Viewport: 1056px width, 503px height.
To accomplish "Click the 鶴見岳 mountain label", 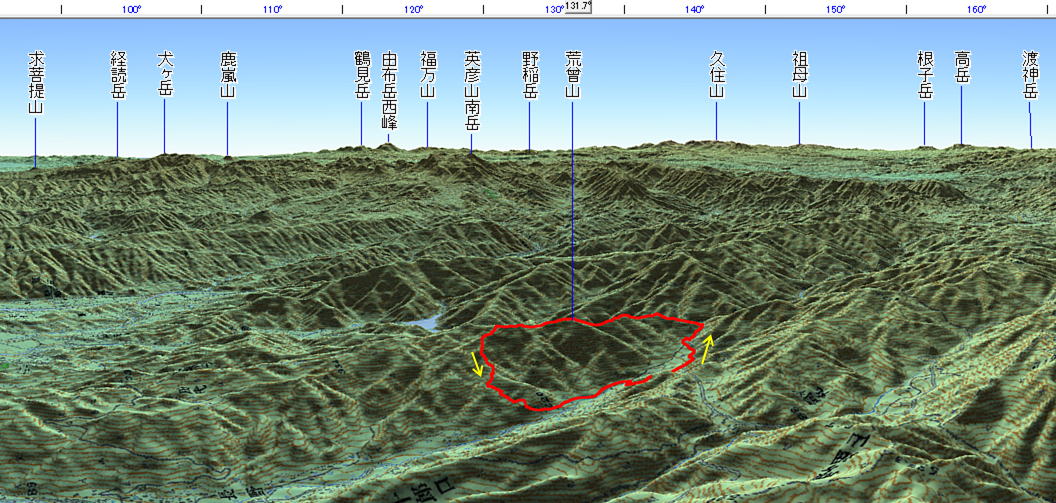I will tap(362, 75).
